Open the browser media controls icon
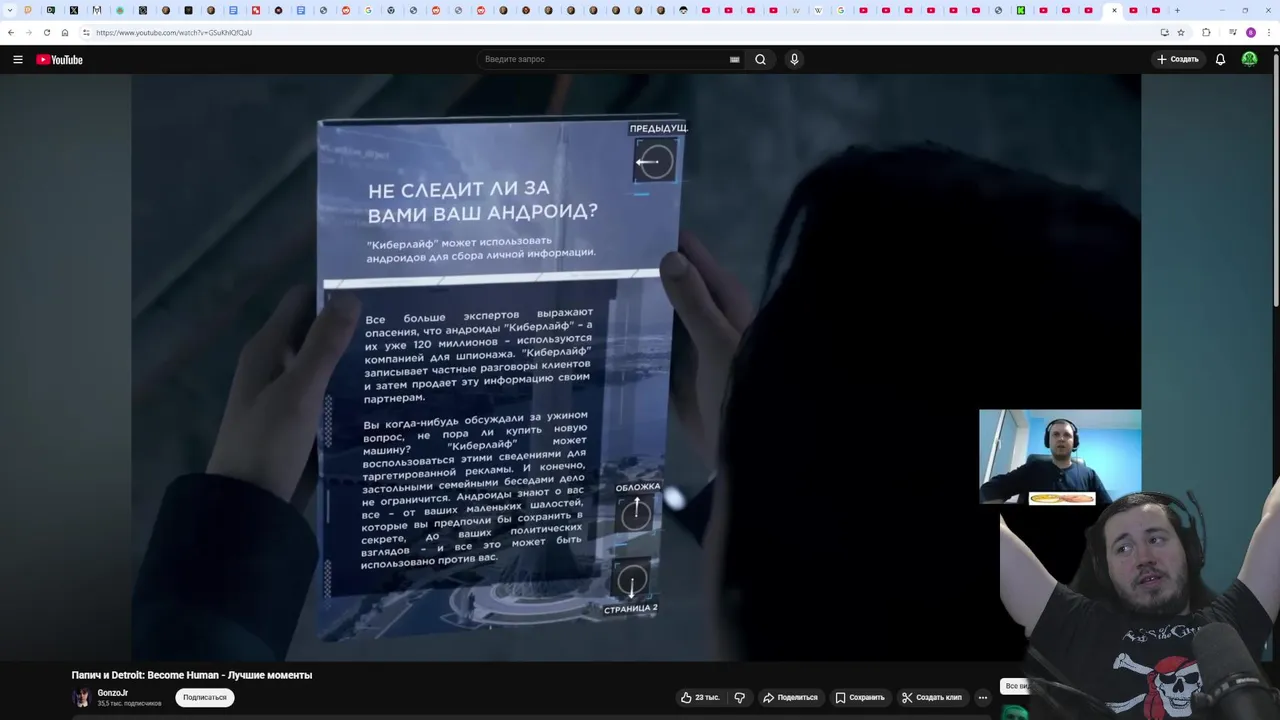Image resolution: width=1280 pixels, height=720 pixels. pyautogui.click(x=1233, y=33)
